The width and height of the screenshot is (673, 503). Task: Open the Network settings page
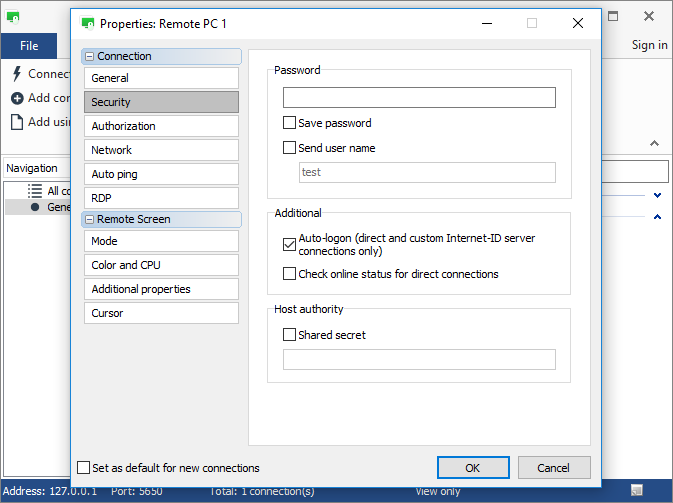point(160,150)
